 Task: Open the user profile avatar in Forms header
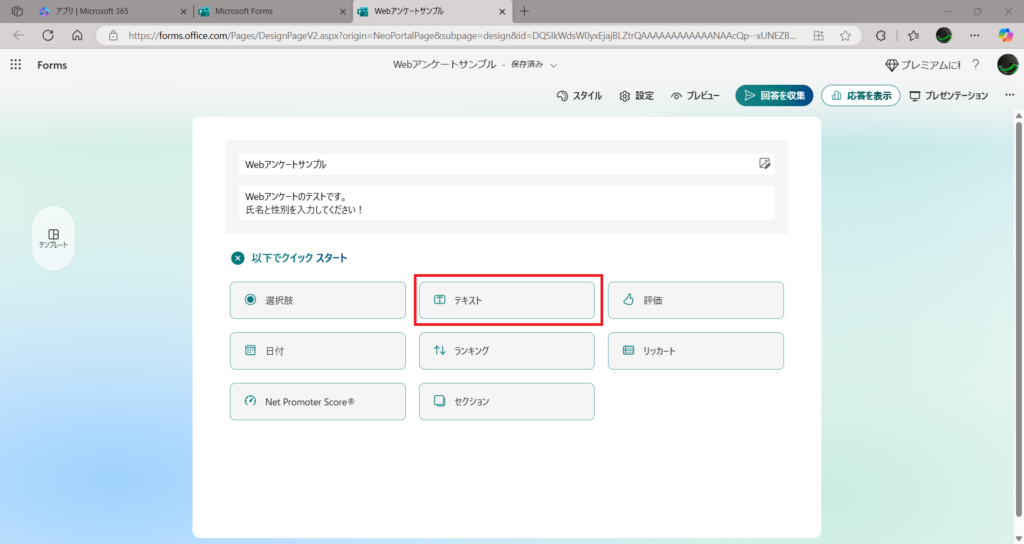pyautogui.click(x=1007, y=65)
